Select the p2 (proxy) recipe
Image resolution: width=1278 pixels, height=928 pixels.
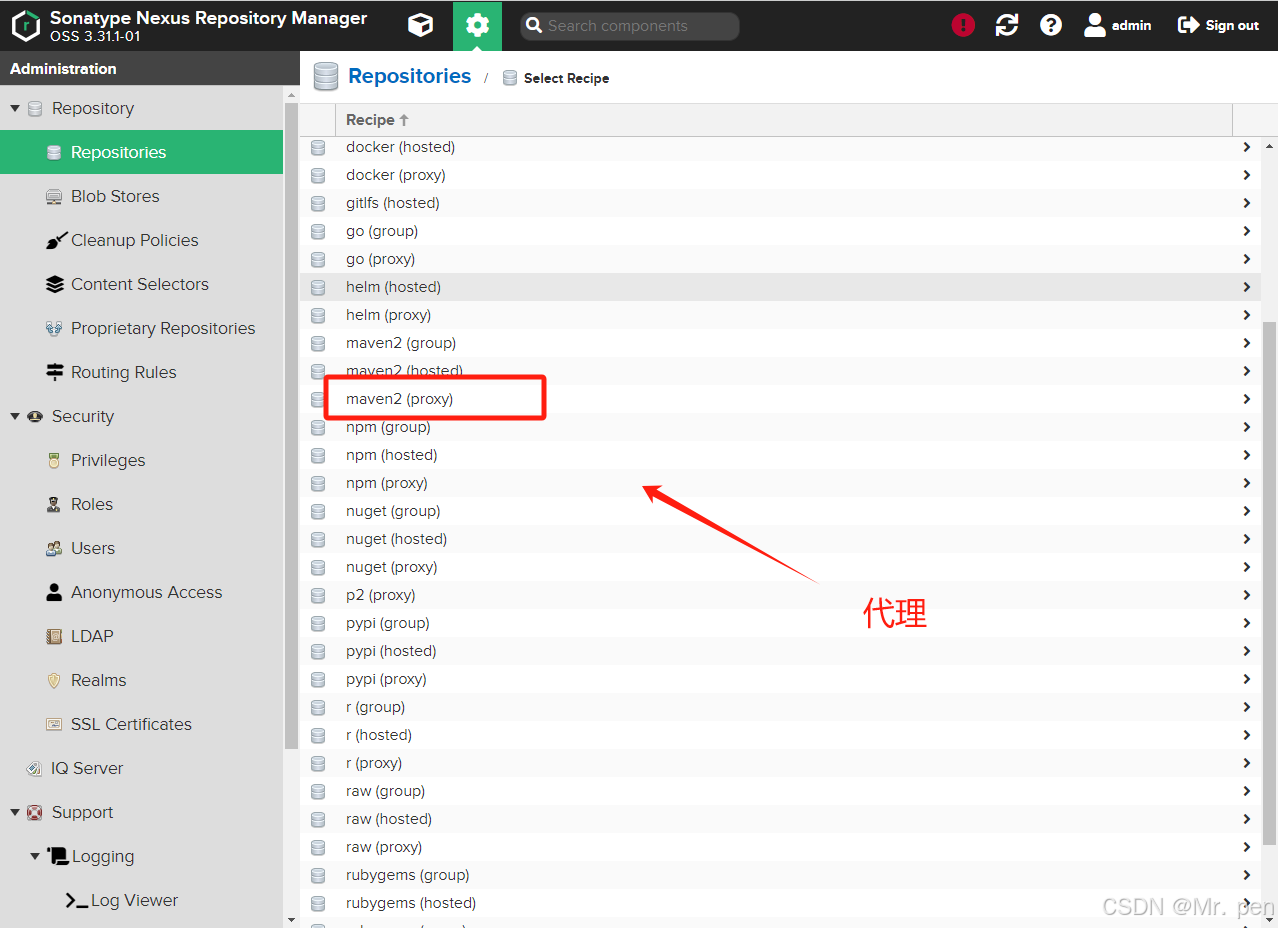(781, 595)
